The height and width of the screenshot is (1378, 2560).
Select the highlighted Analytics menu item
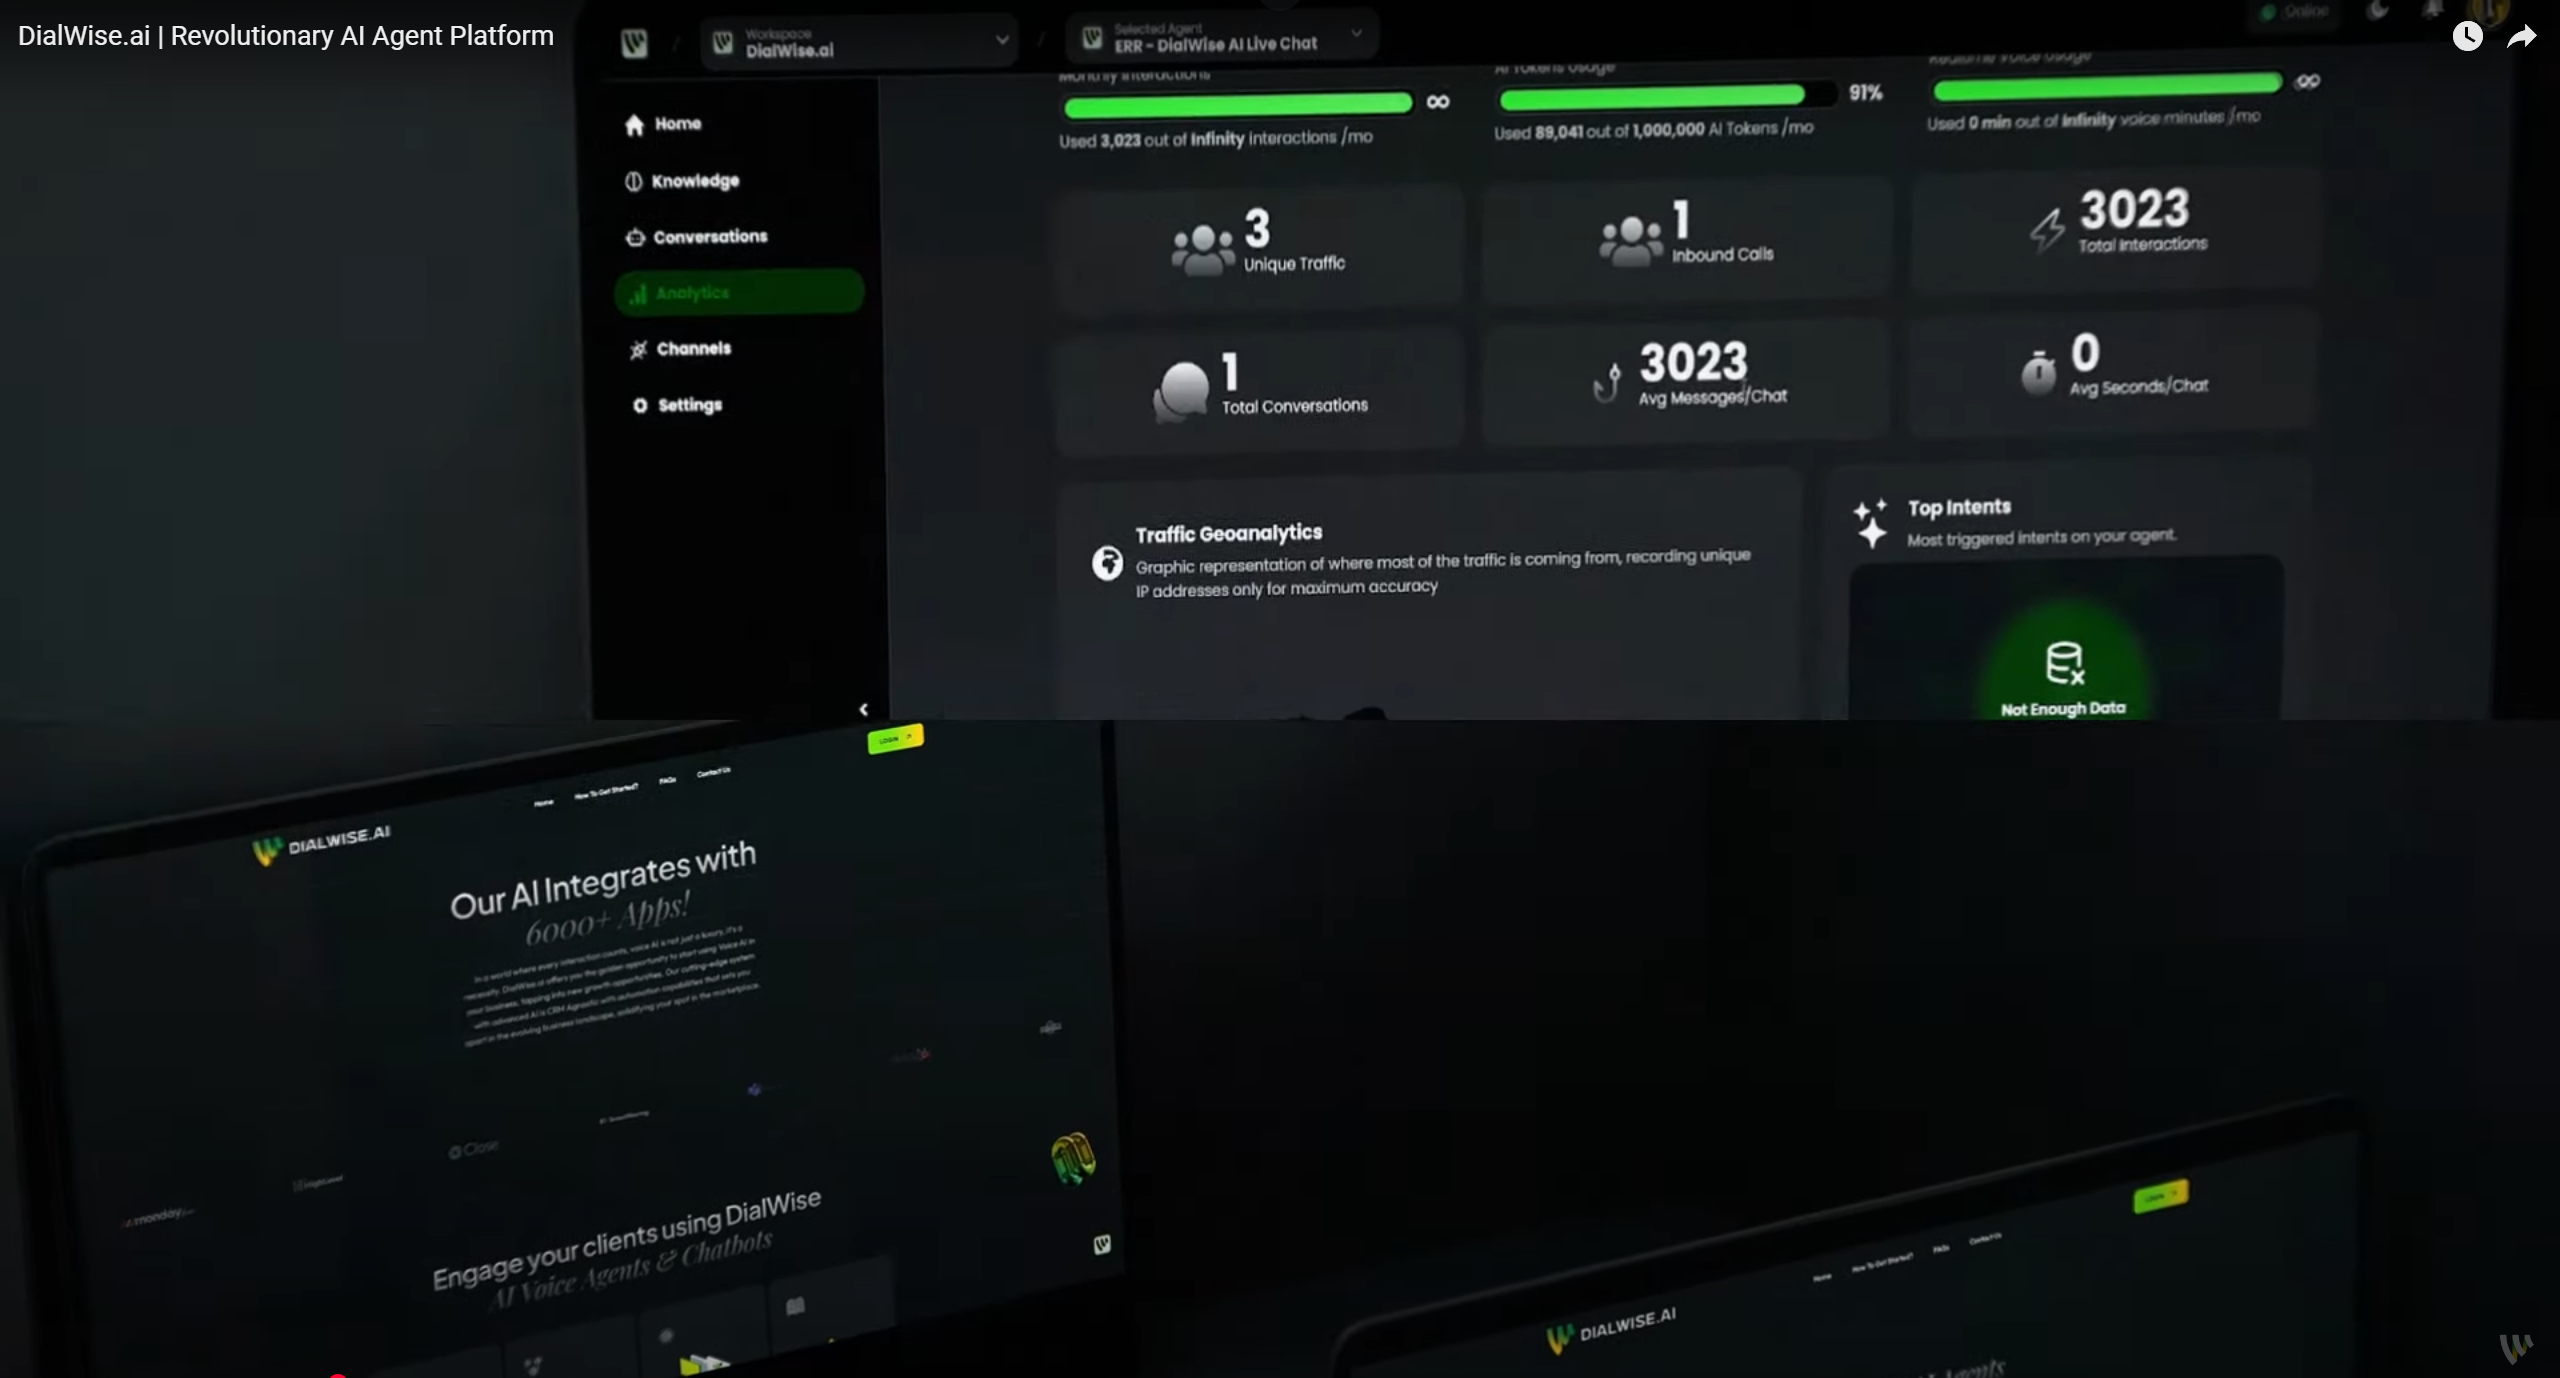coord(739,292)
